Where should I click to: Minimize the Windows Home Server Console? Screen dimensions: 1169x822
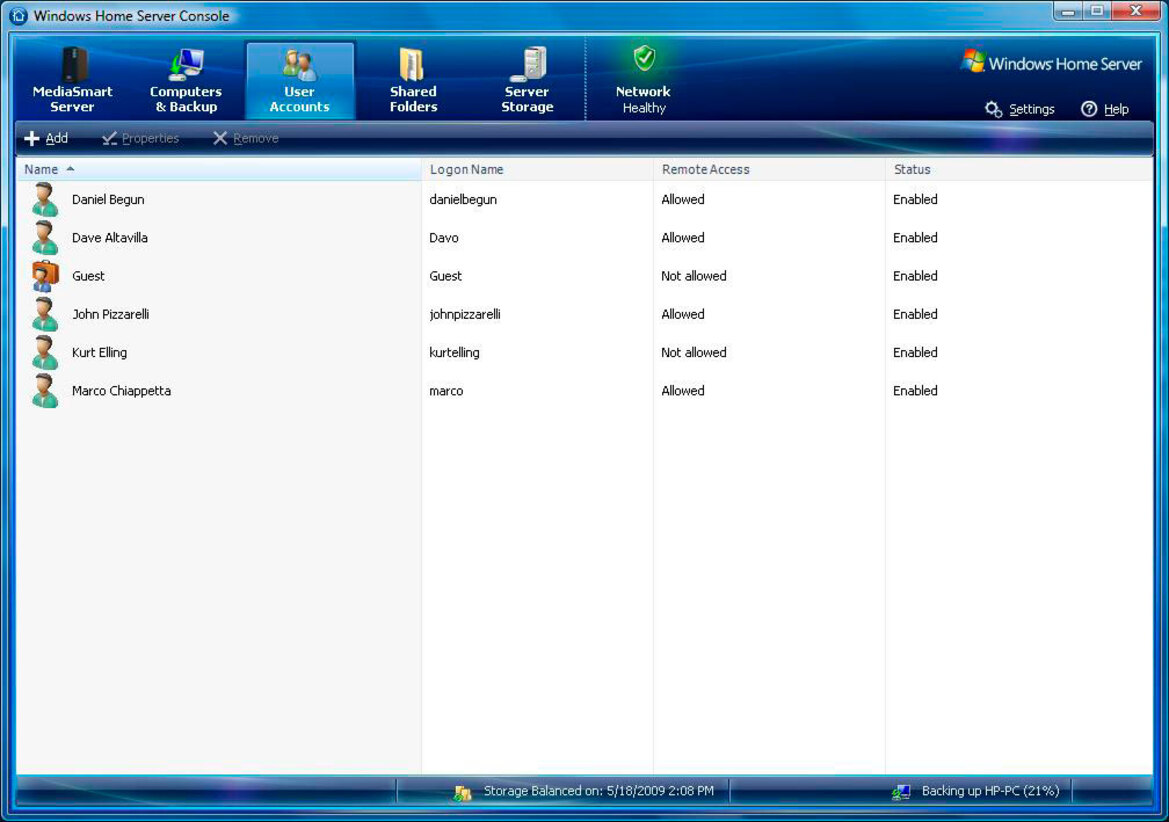pos(1068,10)
